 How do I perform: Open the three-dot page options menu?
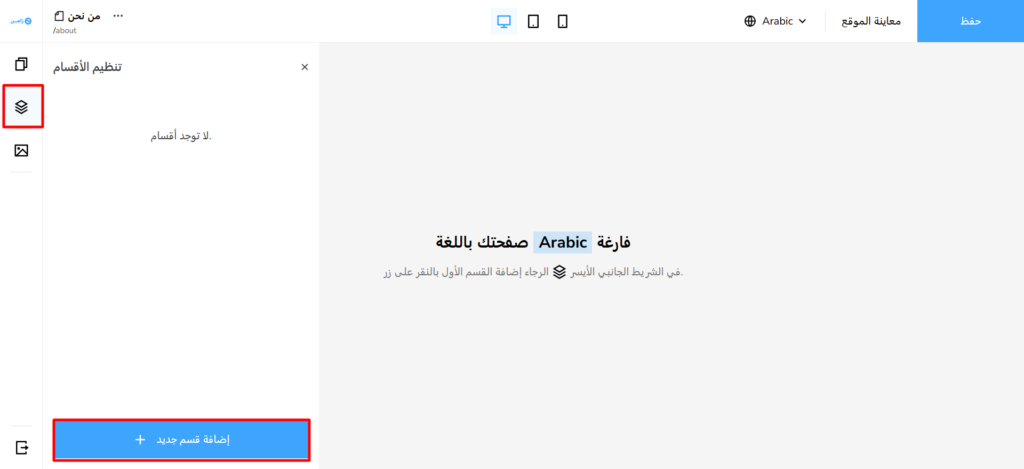tap(118, 16)
